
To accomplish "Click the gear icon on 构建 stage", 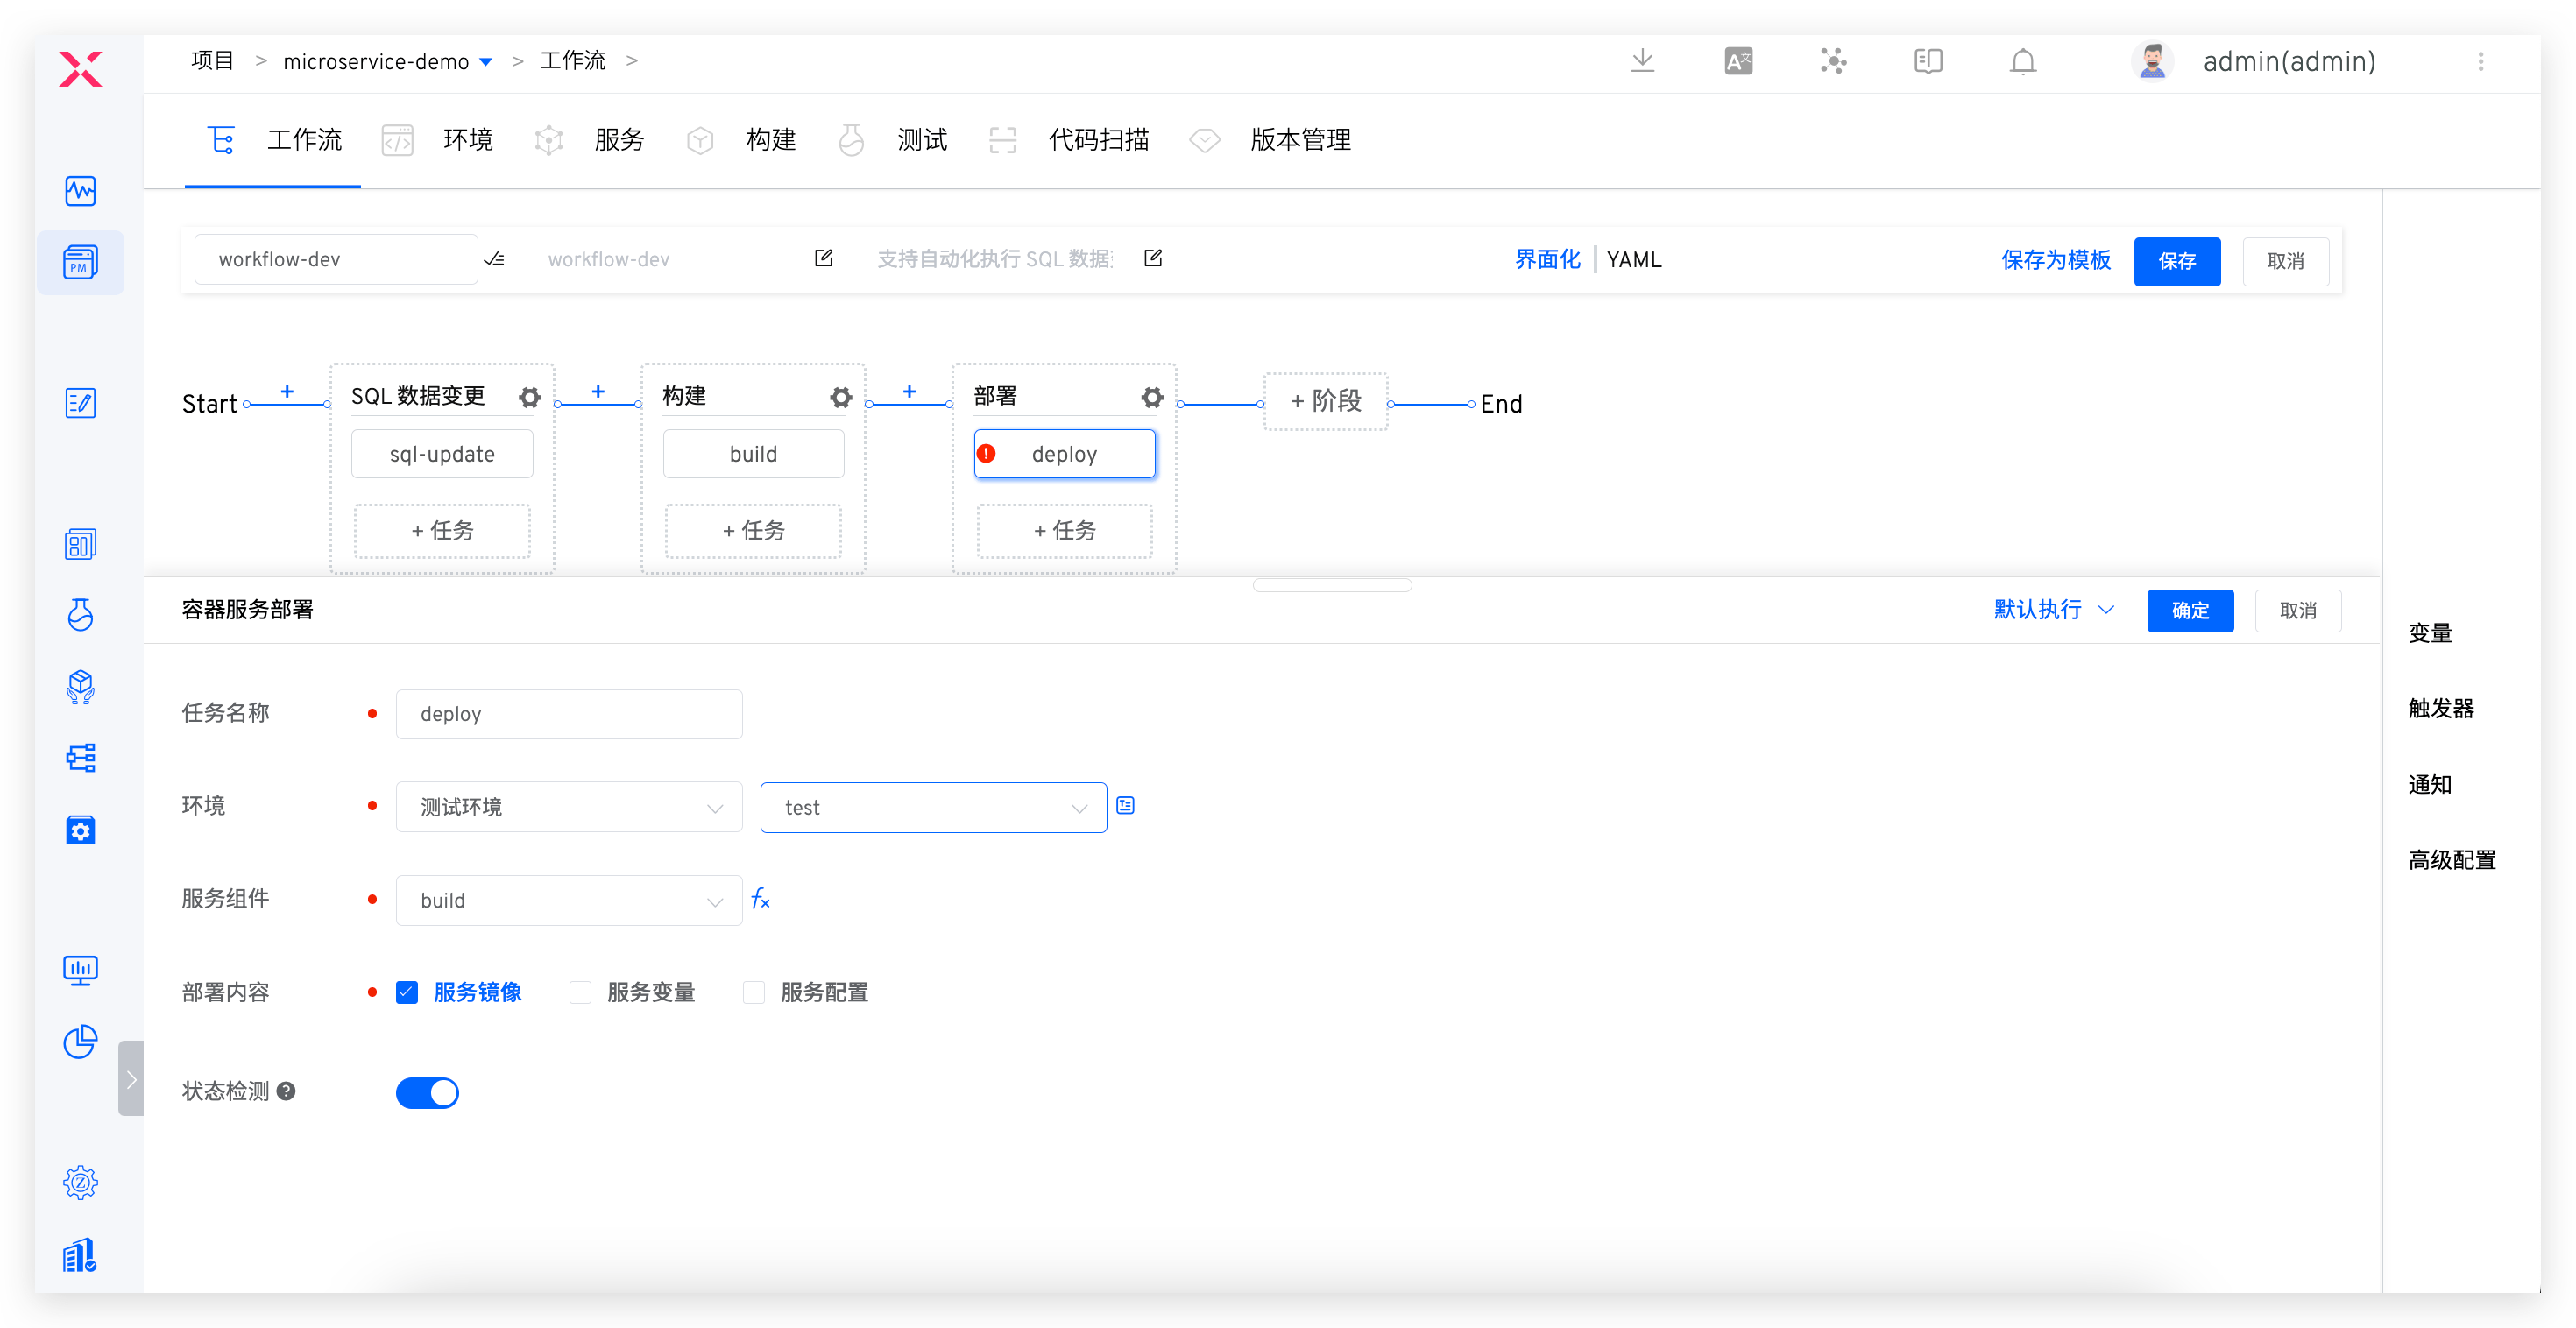I will (x=841, y=397).
